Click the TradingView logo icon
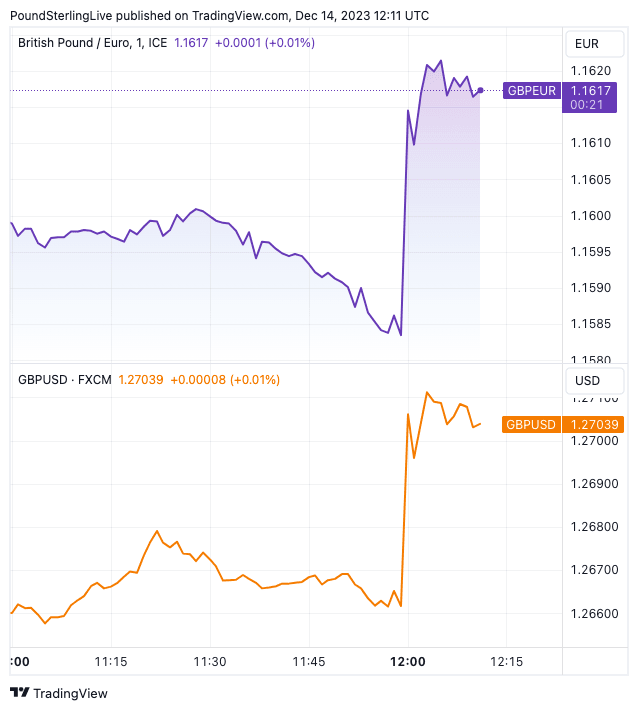 coord(19,693)
